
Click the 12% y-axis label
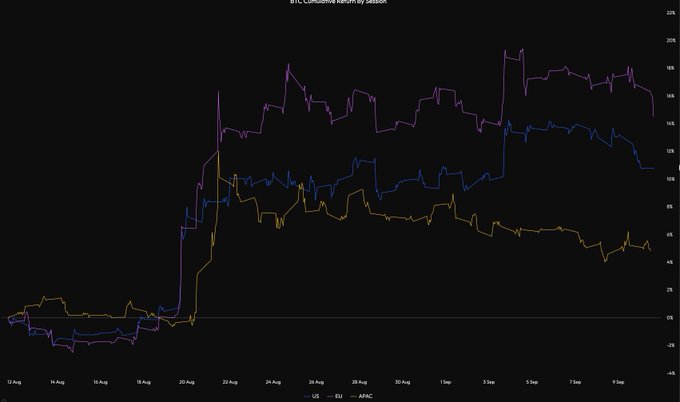671,151
